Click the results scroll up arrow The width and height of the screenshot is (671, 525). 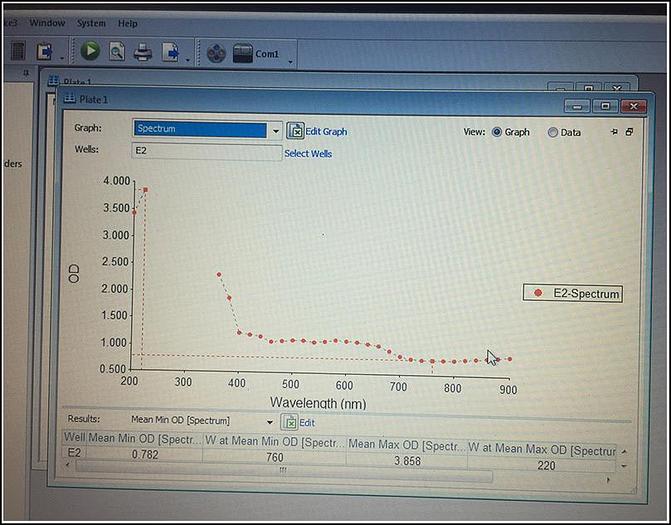(x=624, y=451)
